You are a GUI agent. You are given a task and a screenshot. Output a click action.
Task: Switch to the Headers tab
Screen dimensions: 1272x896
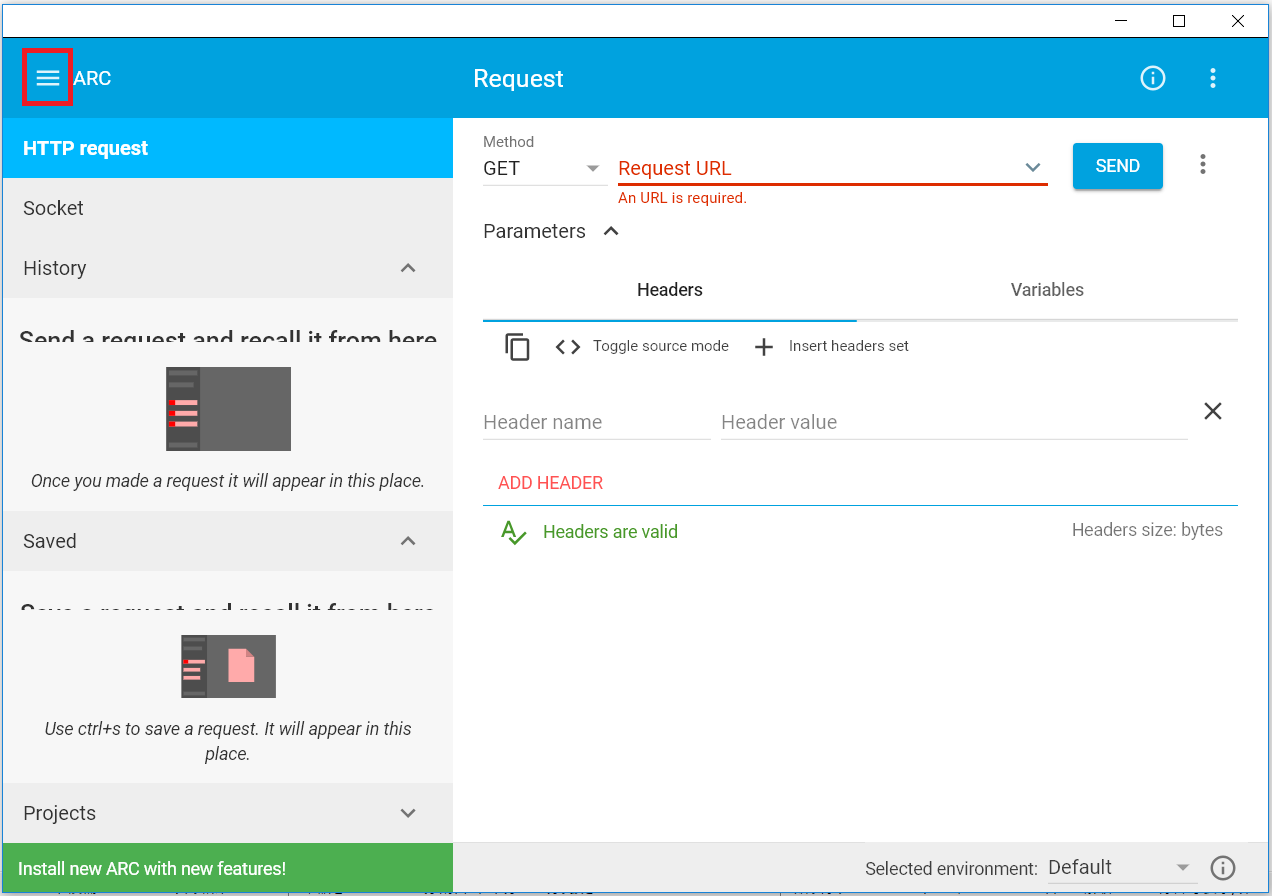(669, 290)
